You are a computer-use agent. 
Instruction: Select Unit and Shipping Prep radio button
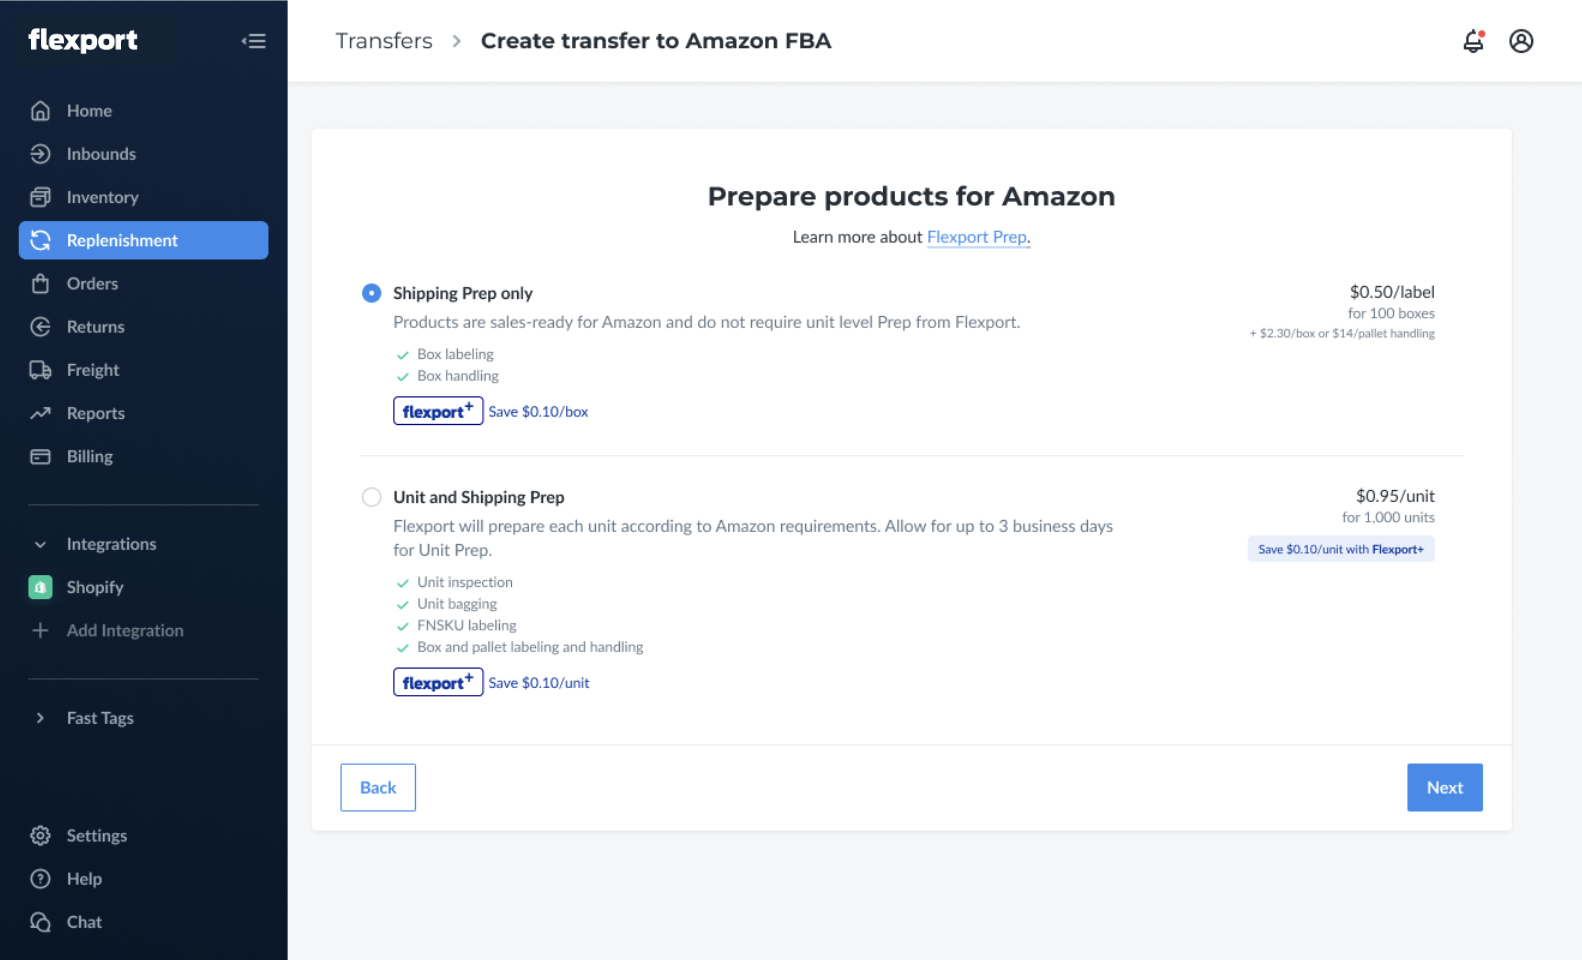[x=371, y=497]
